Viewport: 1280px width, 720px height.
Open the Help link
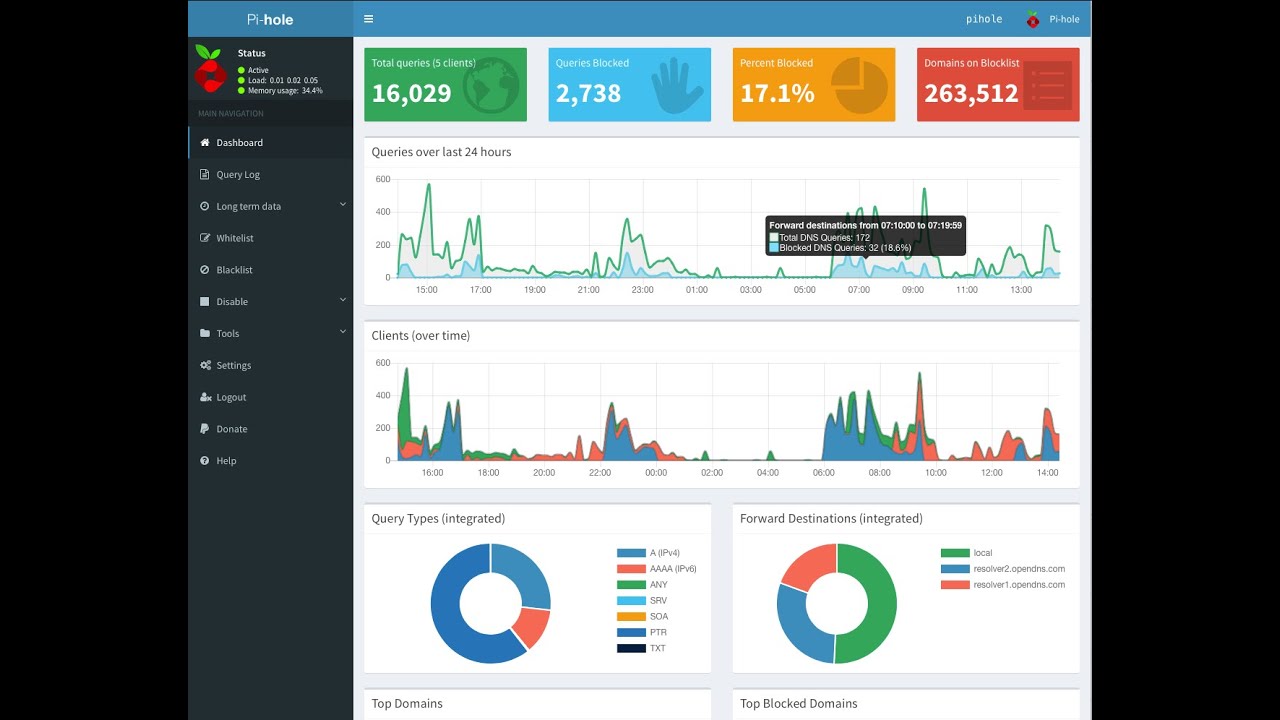point(271,461)
